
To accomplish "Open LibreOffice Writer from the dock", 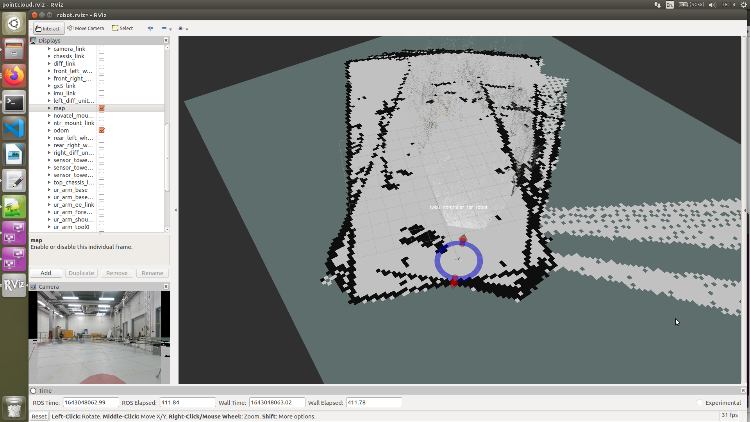I will pyautogui.click(x=14, y=154).
